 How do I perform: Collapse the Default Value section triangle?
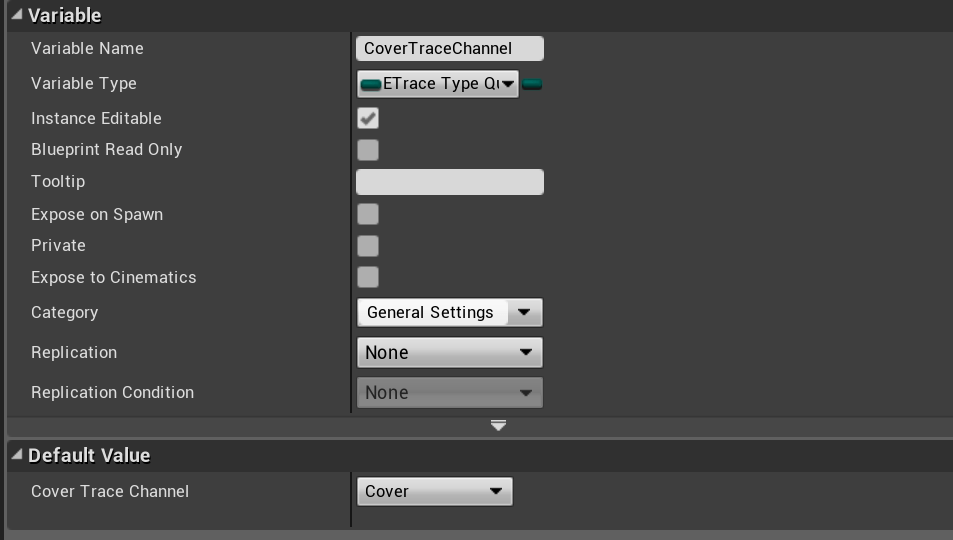pyautogui.click(x=16, y=455)
